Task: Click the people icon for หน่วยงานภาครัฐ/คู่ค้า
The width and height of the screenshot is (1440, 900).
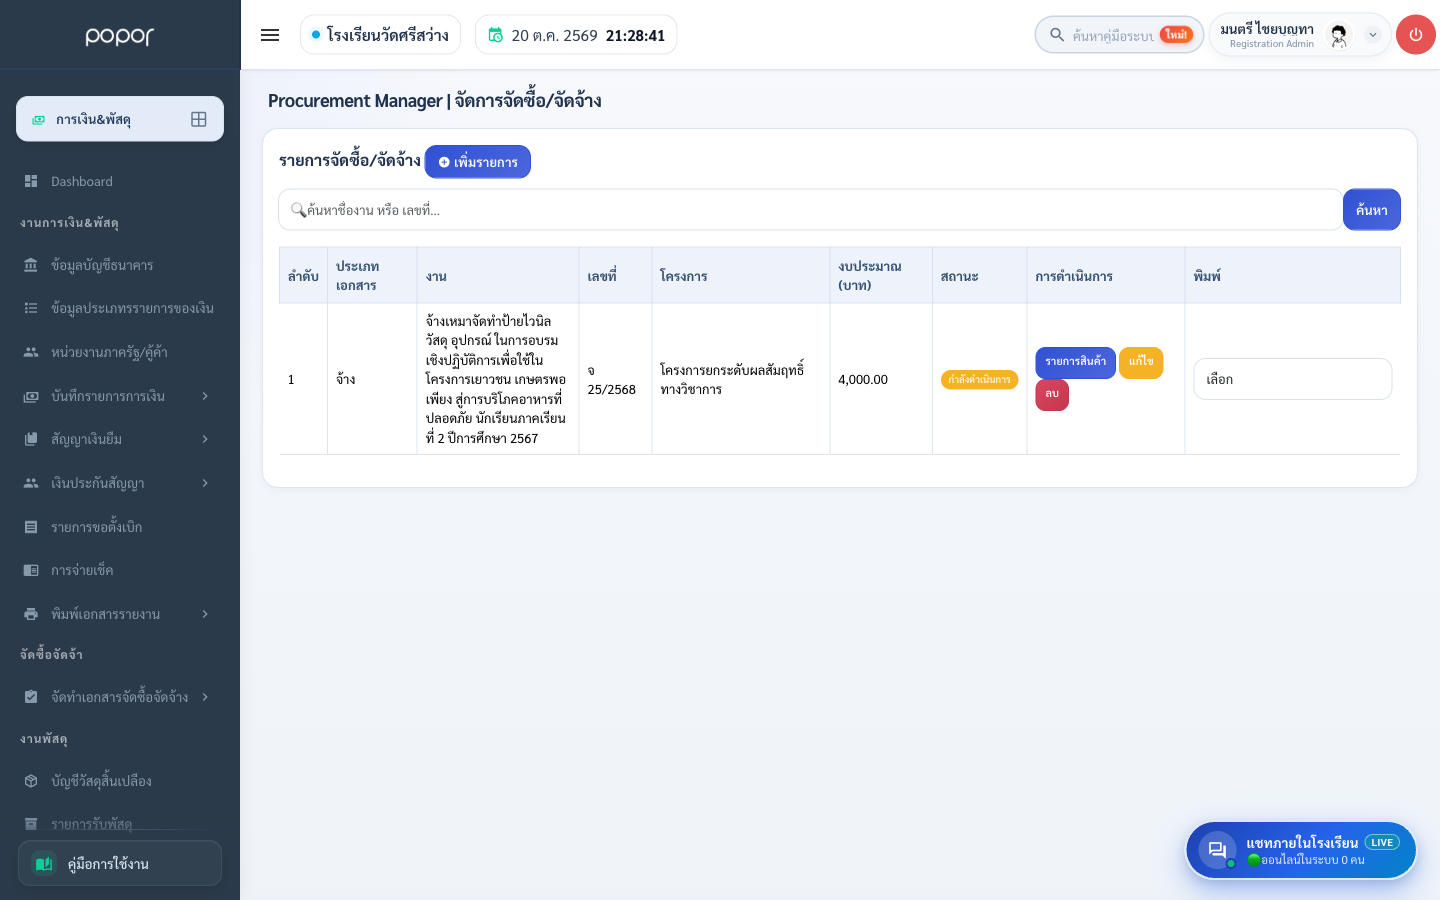Action: tap(31, 352)
